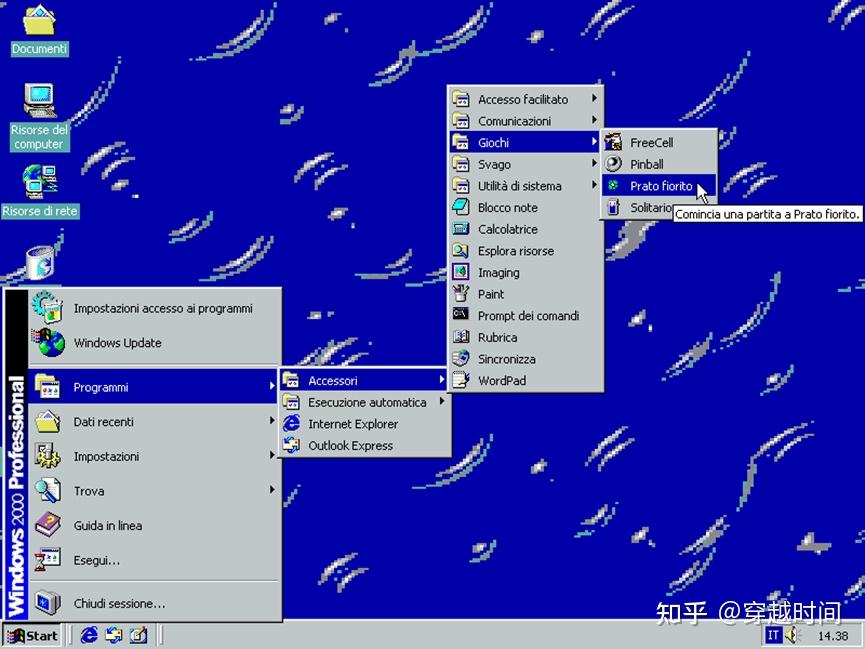Screen dimensions: 865x649
Task: Expand Programmi submenu arrow
Action: pyautogui.click(x=272, y=386)
